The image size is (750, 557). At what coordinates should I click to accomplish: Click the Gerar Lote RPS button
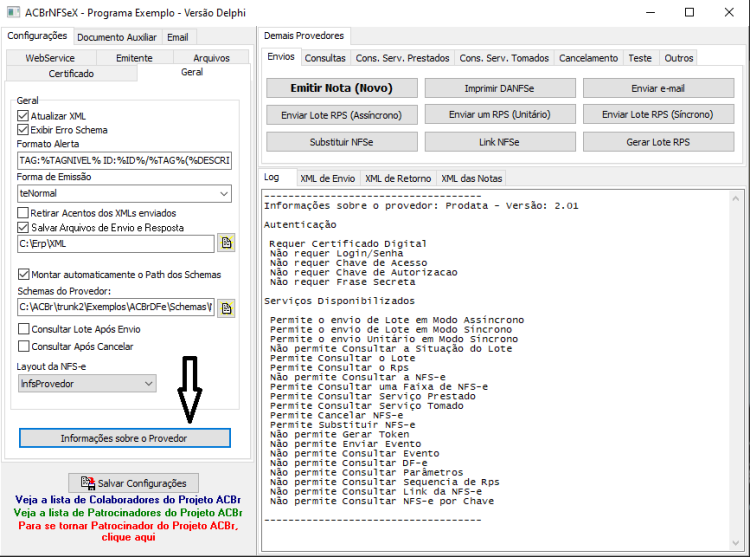point(658,142)
